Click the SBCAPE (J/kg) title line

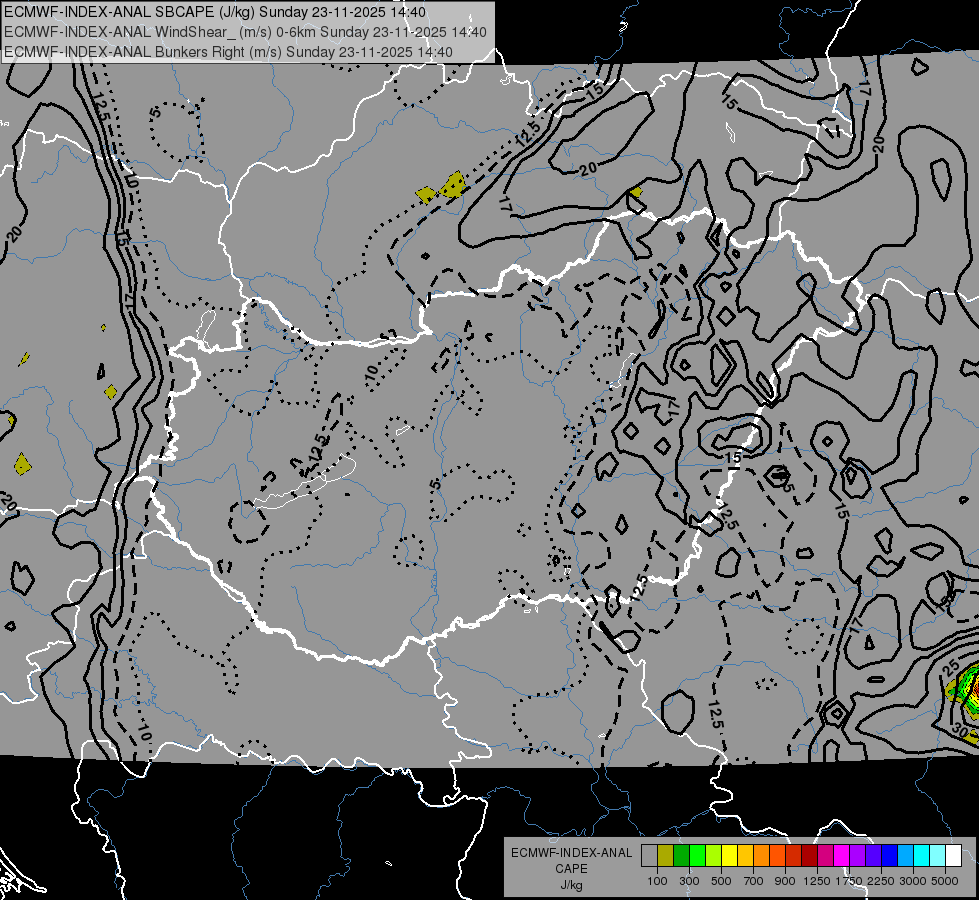215,12
